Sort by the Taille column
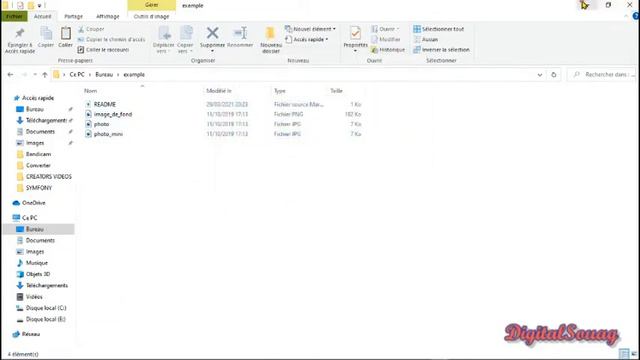Viewport: 640px width, 360px height. pos(336,91)
